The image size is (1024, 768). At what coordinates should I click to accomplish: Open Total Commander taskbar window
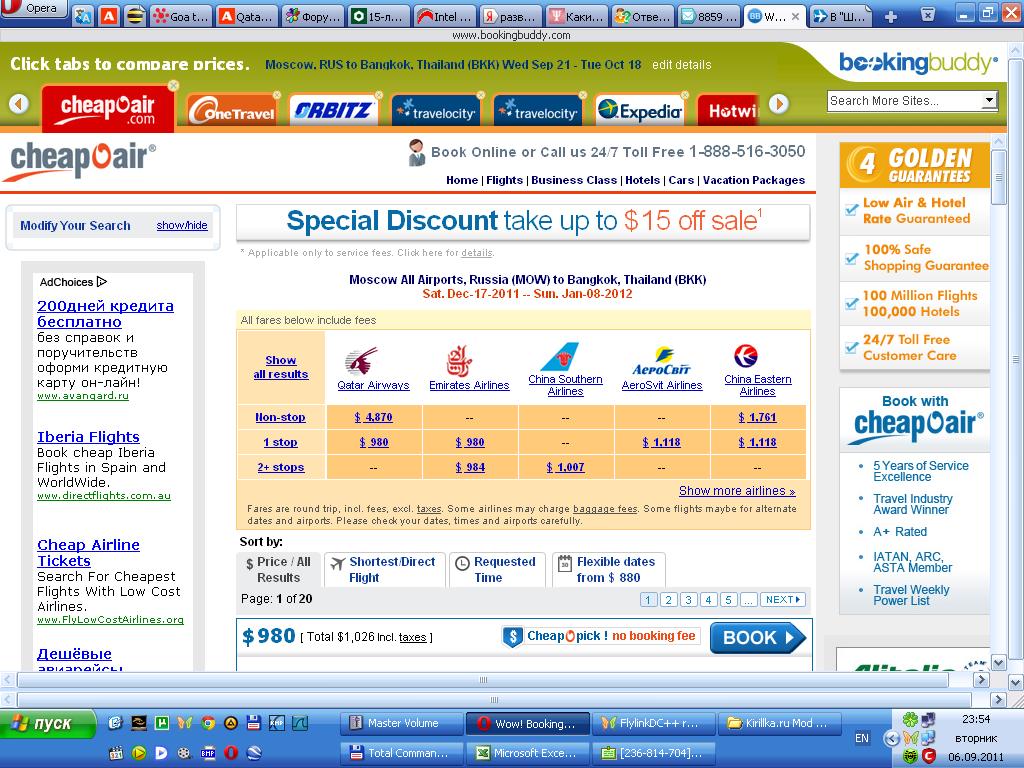click(x=401, y=752)
